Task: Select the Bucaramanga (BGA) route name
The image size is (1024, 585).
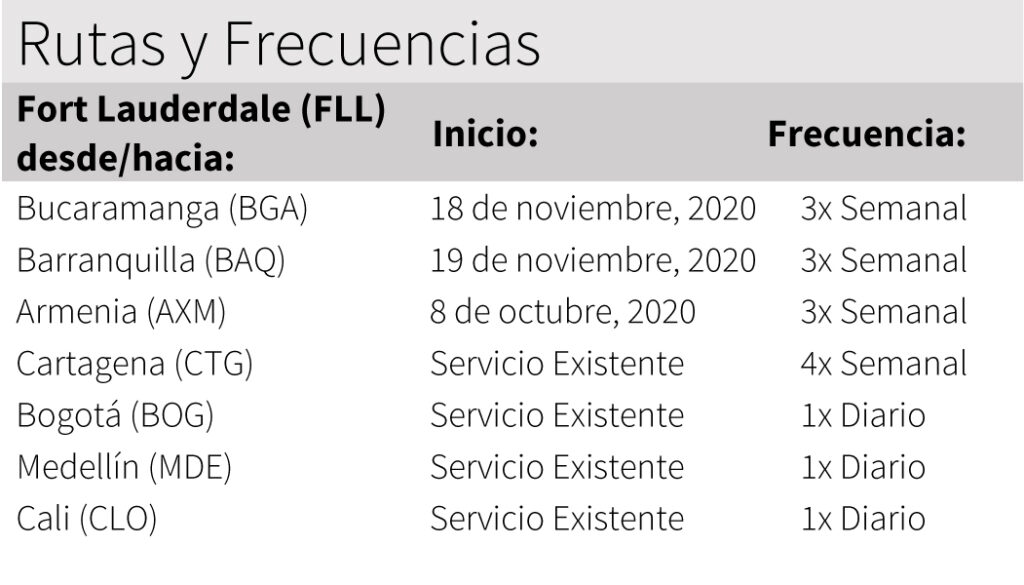Action: point(162,209)
